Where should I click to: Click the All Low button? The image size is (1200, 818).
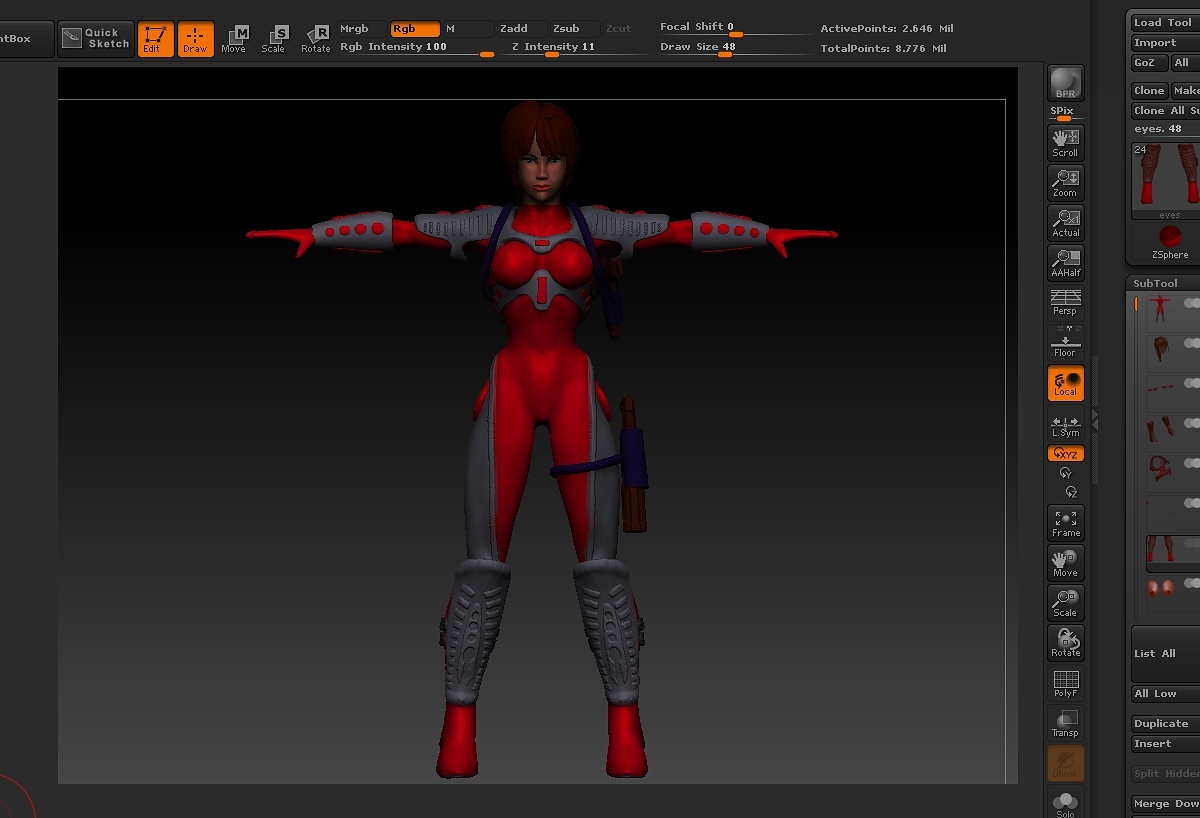1165,693
